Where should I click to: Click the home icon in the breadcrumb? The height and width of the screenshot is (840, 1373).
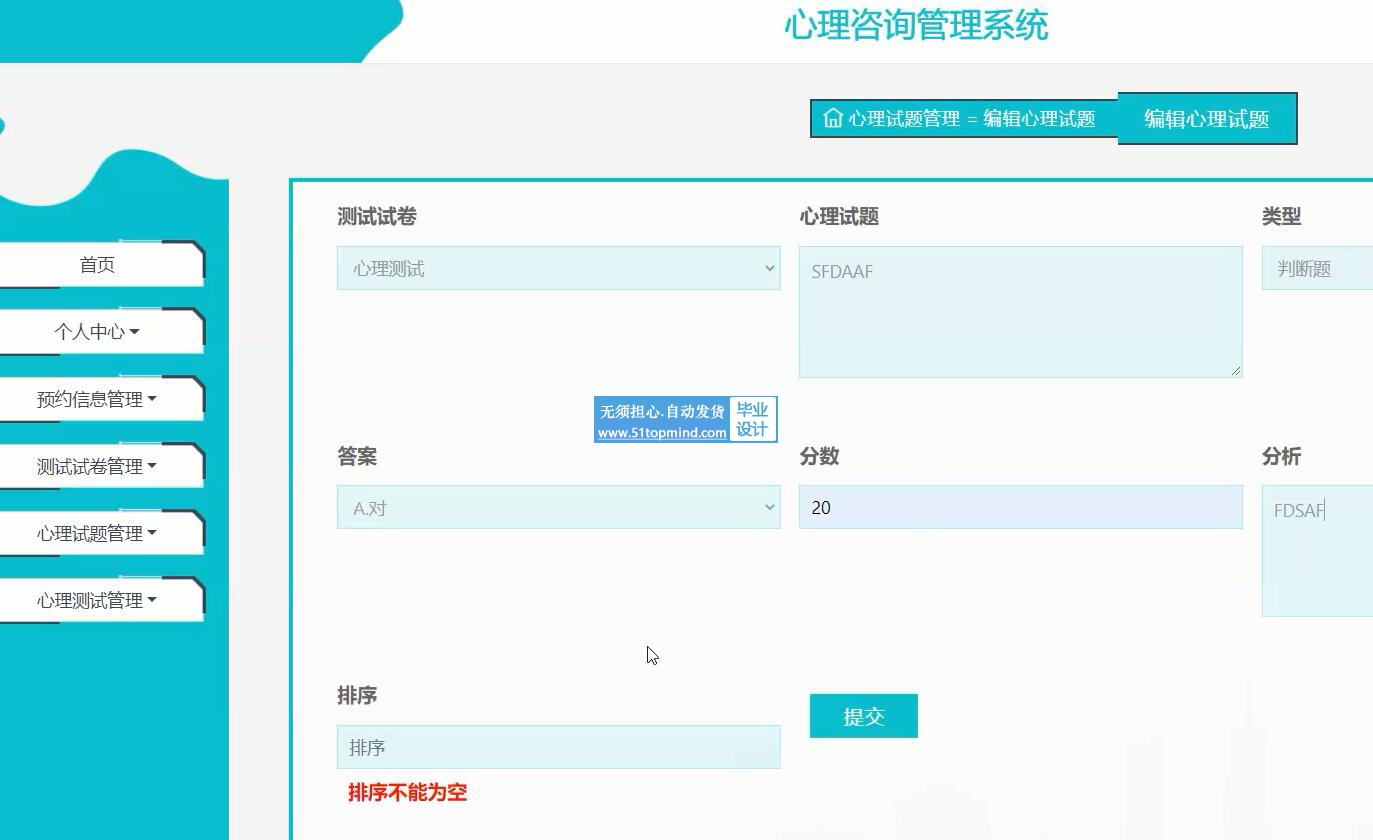832,118
